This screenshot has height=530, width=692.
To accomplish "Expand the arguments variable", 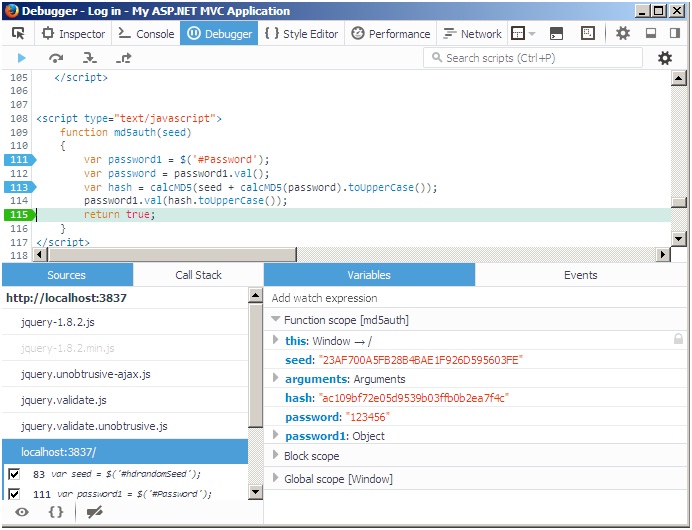I will point(276,378).
